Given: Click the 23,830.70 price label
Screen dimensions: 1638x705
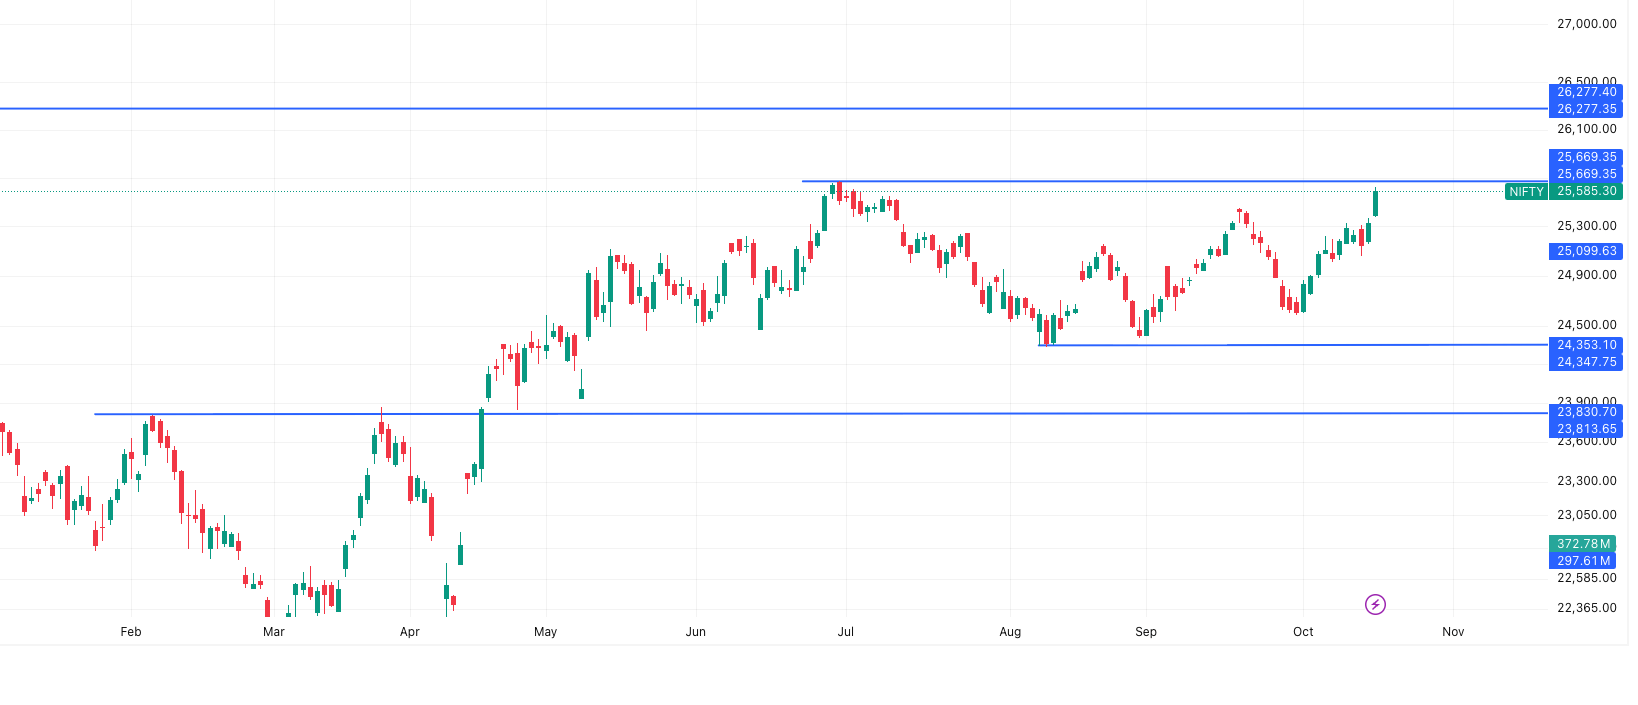Looking at the screenshot, I should pyautogui.click(x=1586, y=412).
